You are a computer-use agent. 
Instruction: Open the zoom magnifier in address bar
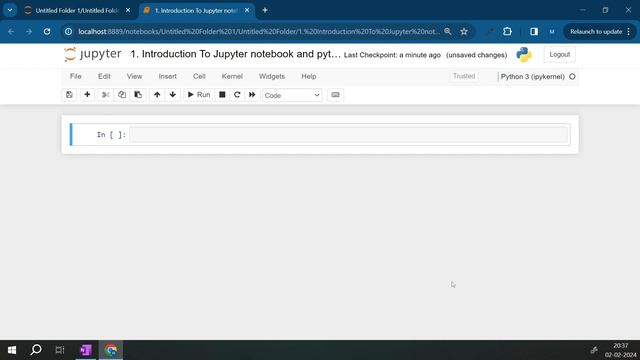pos(448,31)
